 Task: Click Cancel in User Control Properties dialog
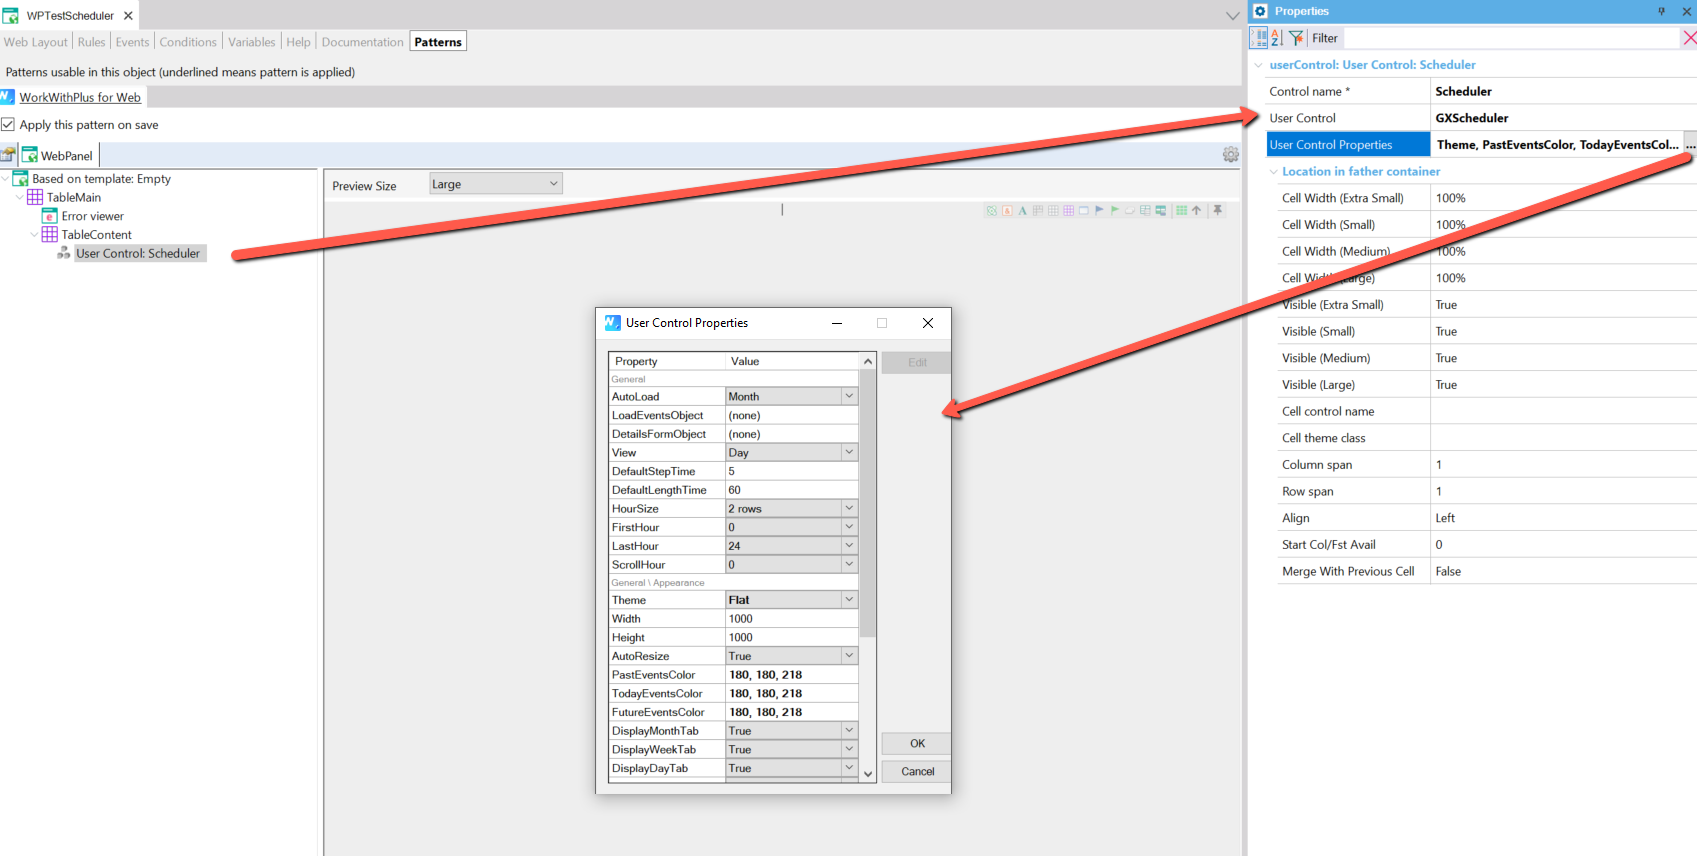(917, 772)
